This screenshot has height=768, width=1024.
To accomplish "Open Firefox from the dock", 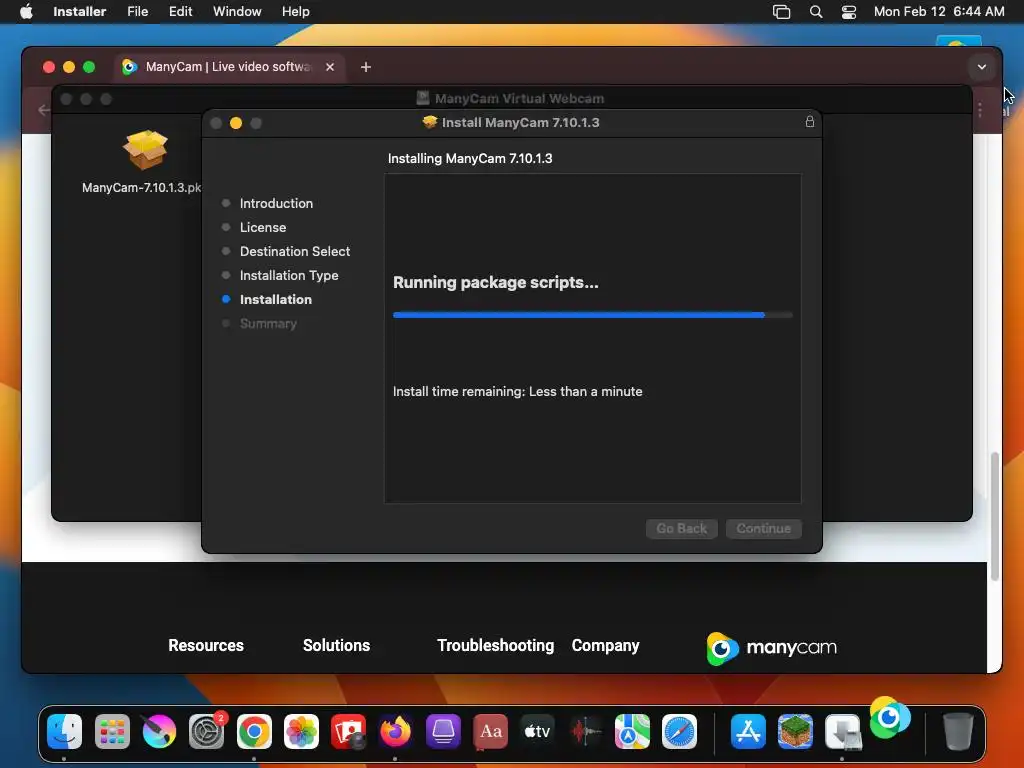I will click(x=396, y=731).
